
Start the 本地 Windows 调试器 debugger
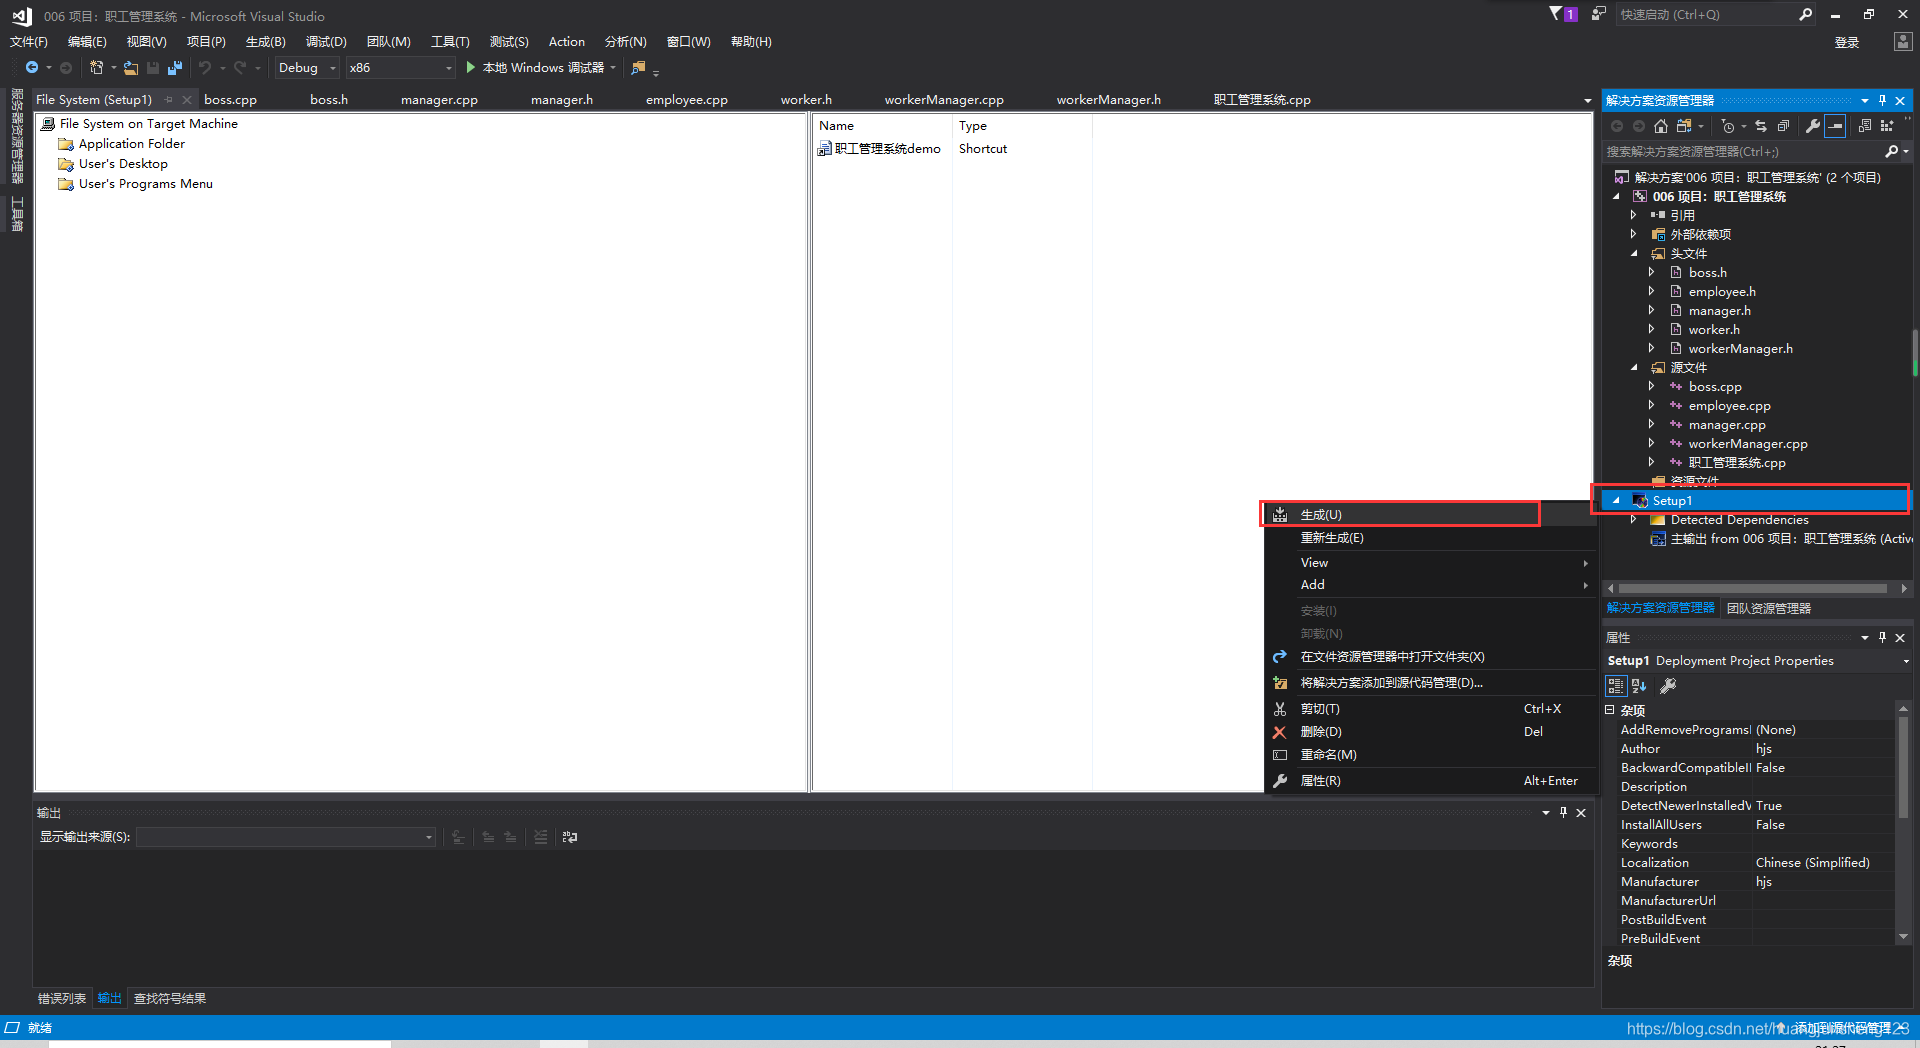click(540, 68)
